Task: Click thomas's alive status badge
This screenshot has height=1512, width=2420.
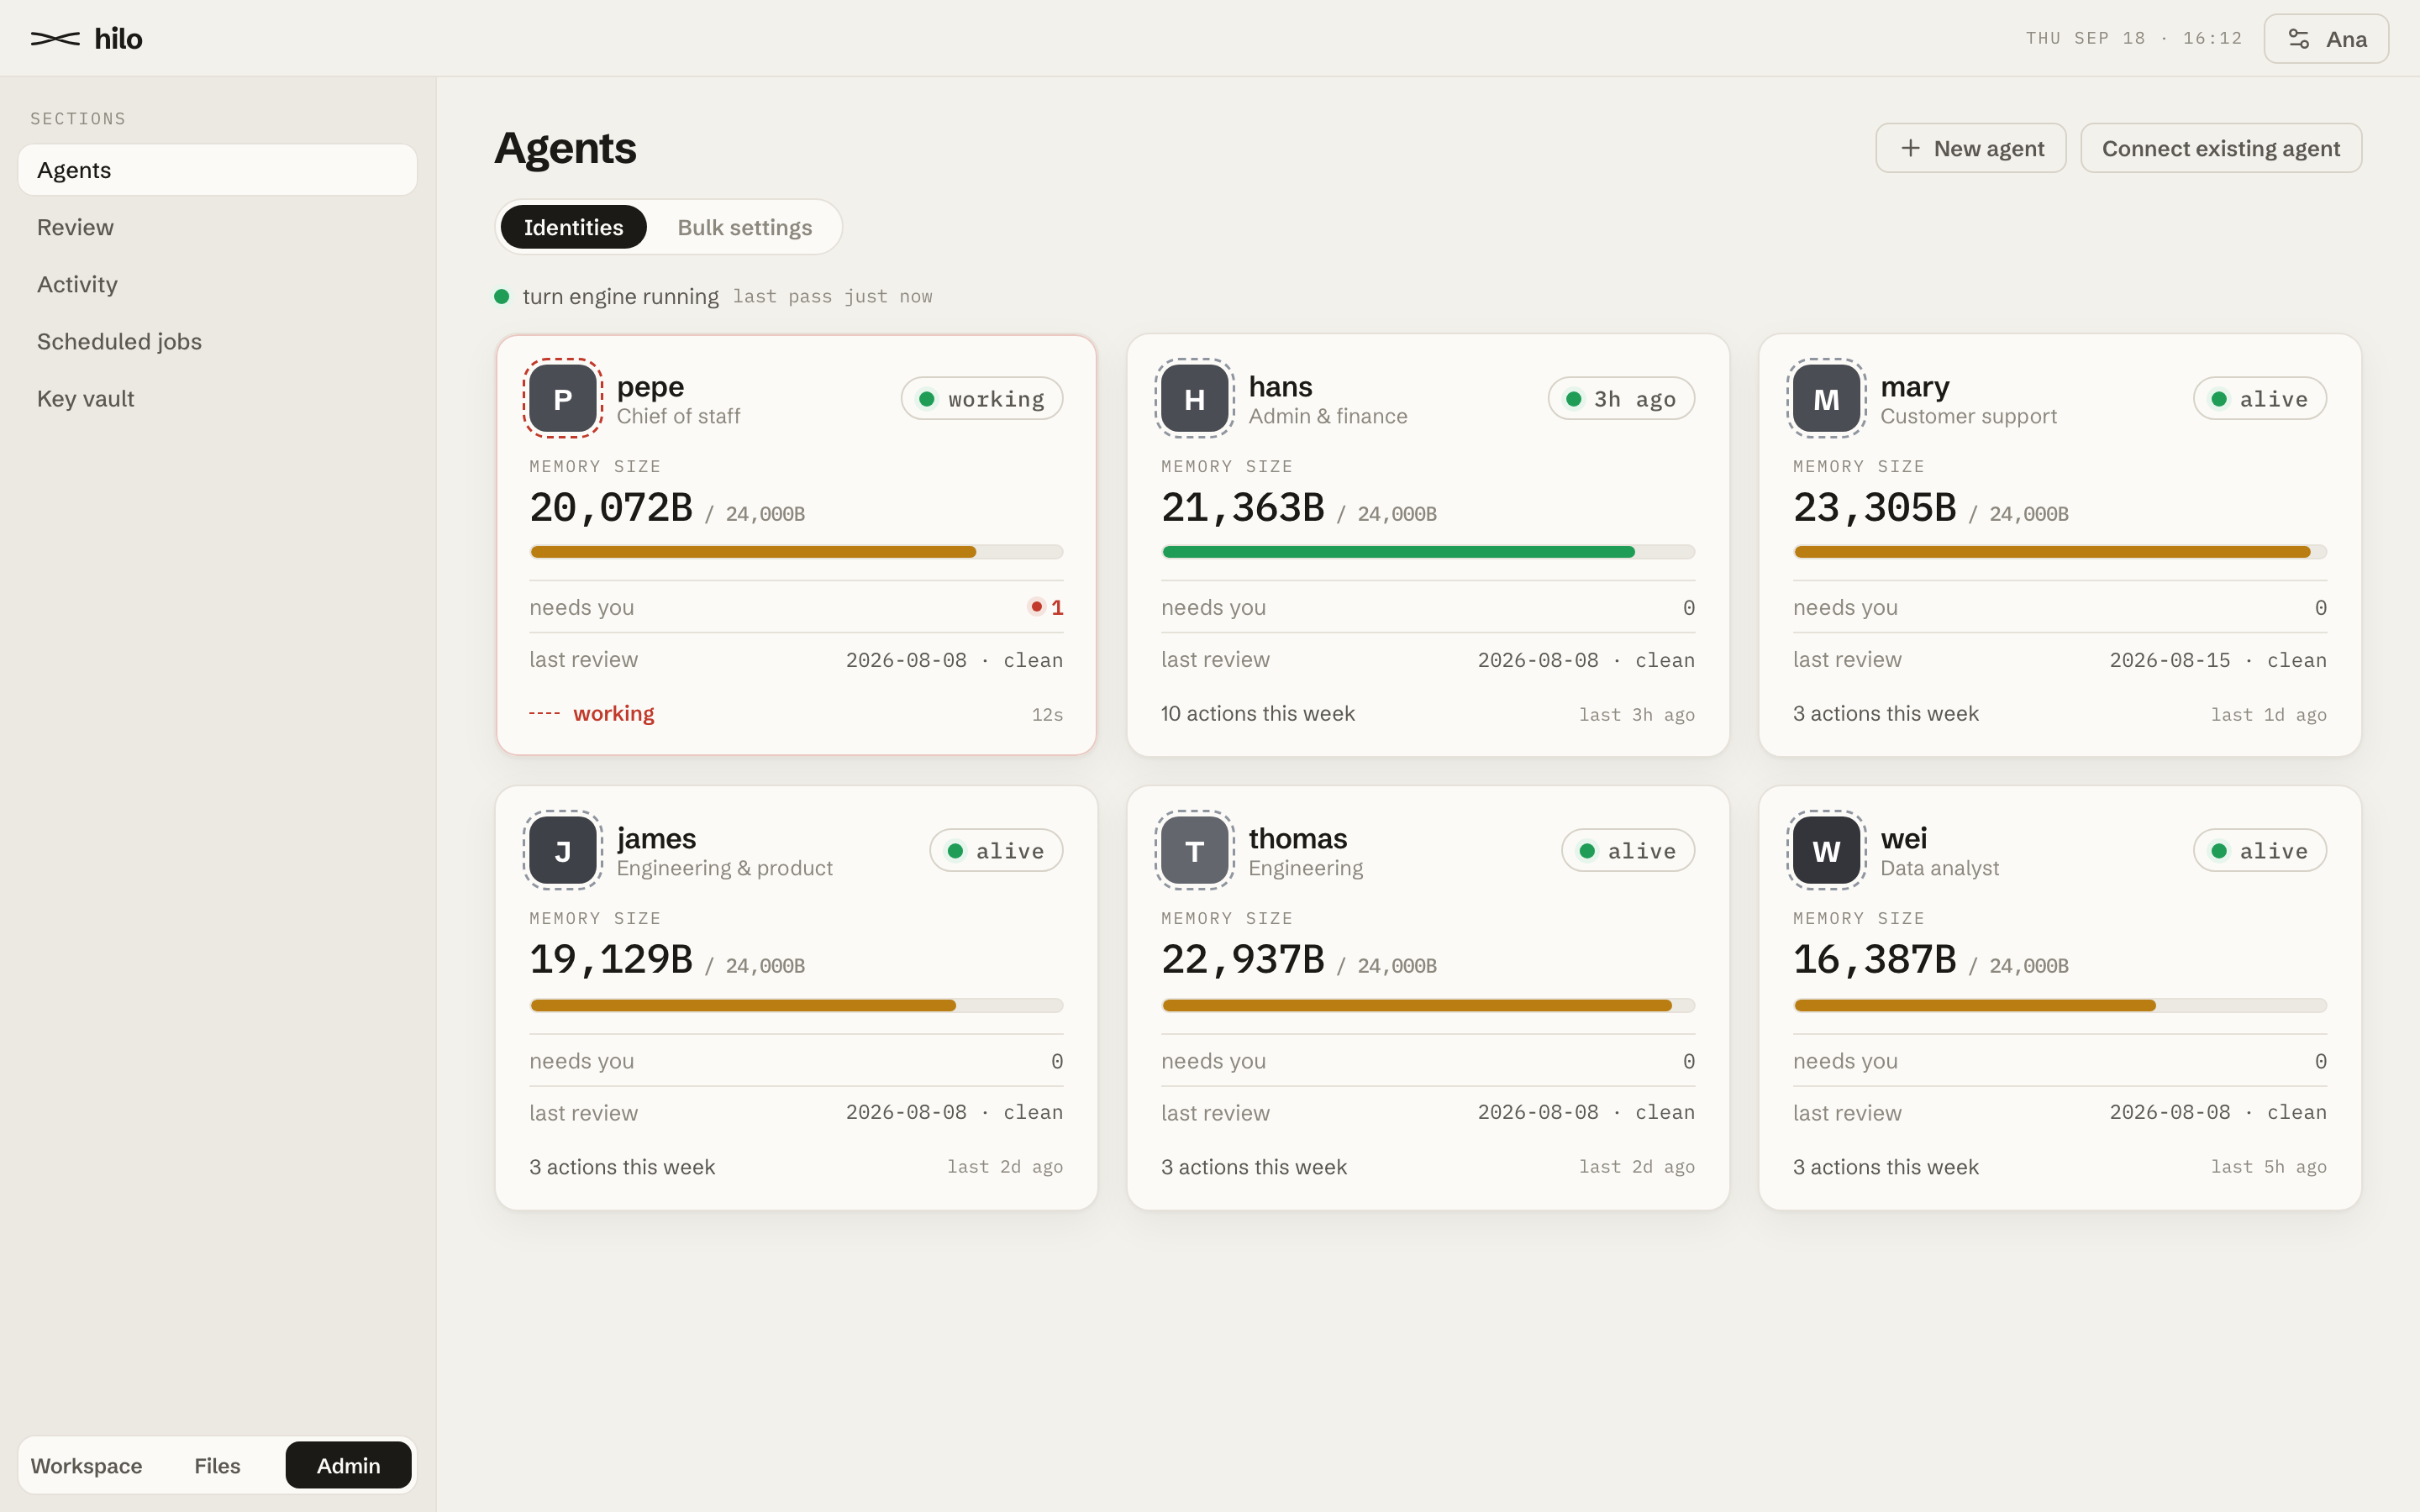Action: click(1627, 850)
